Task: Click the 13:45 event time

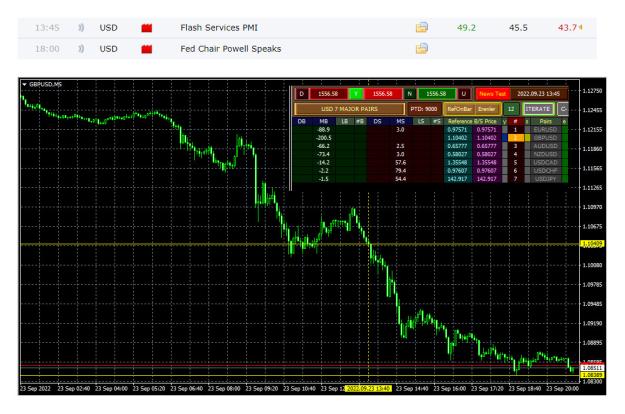Action: click(47, 27)
